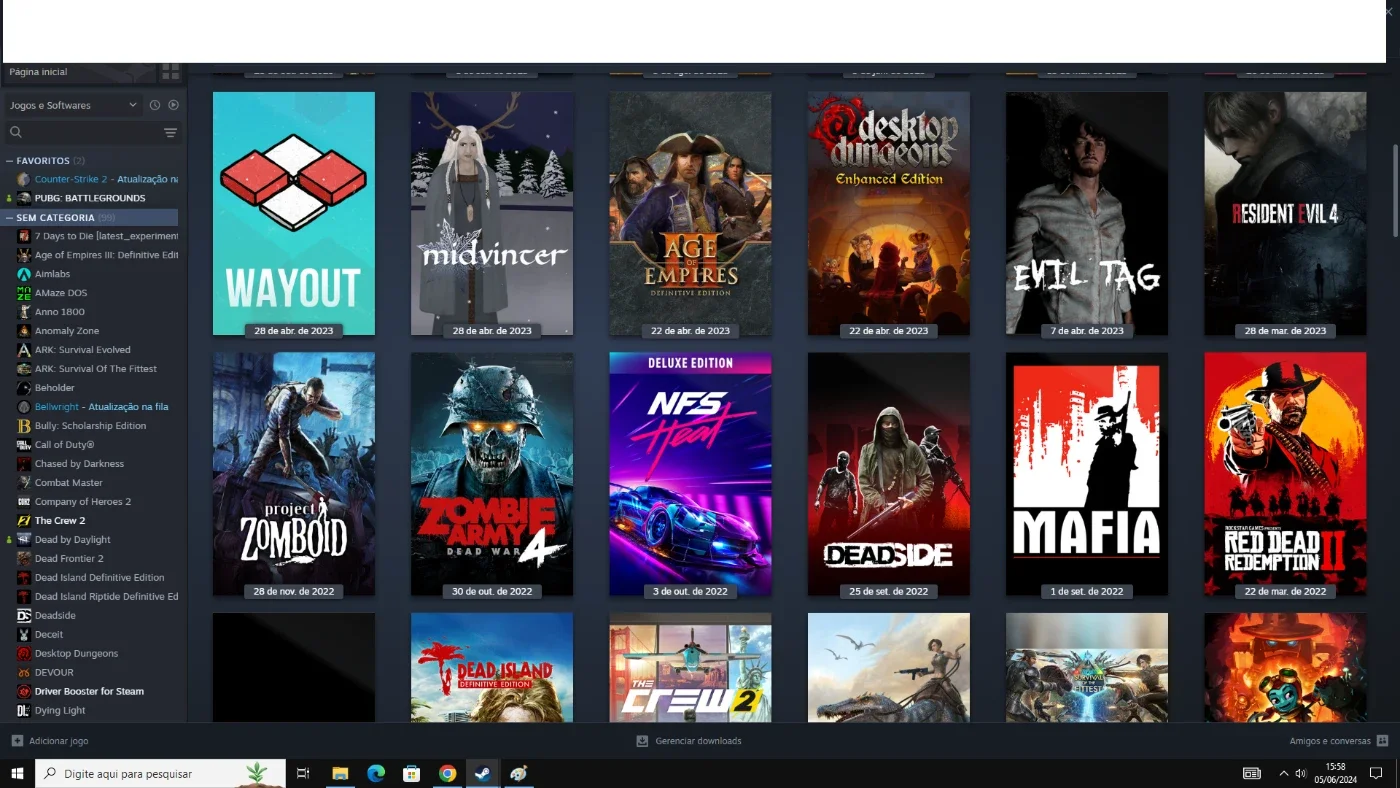The image size is (1400, 788).
Task: Click the Call of Duty list icon
Action: click(x=24, y=445)
